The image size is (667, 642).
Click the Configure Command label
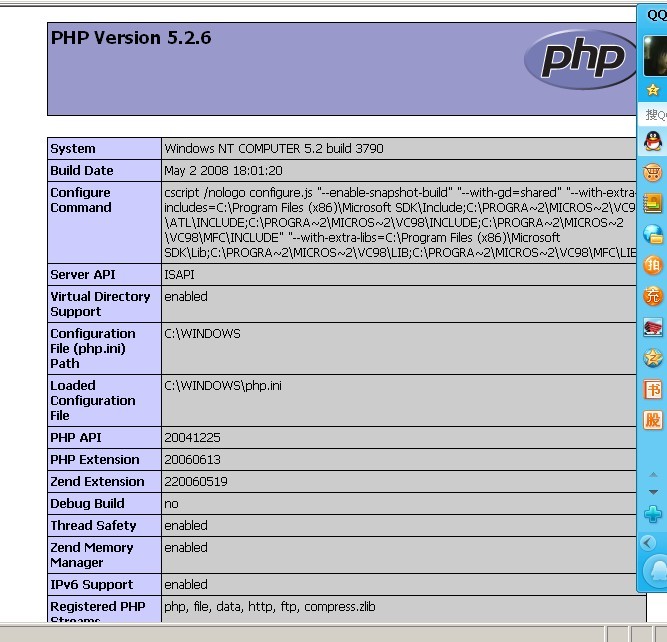[x=81, y=200]
